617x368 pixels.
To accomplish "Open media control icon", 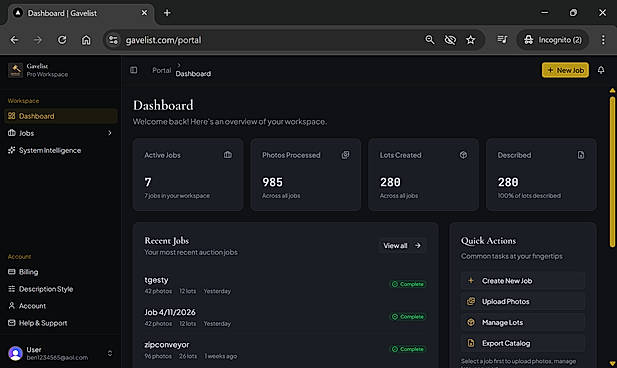I will pos(502,40).
